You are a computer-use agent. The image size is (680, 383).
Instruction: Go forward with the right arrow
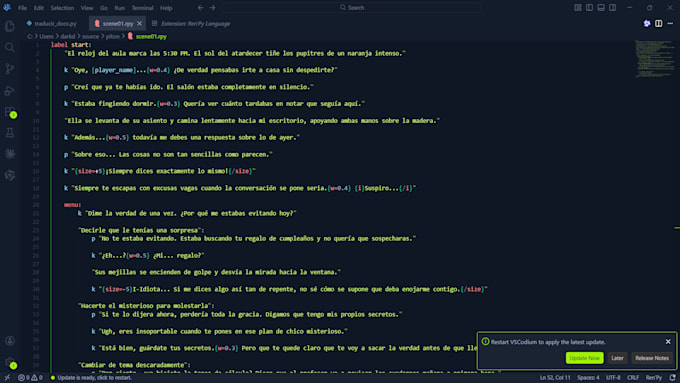pyautogui.click(x=212, y=7)
